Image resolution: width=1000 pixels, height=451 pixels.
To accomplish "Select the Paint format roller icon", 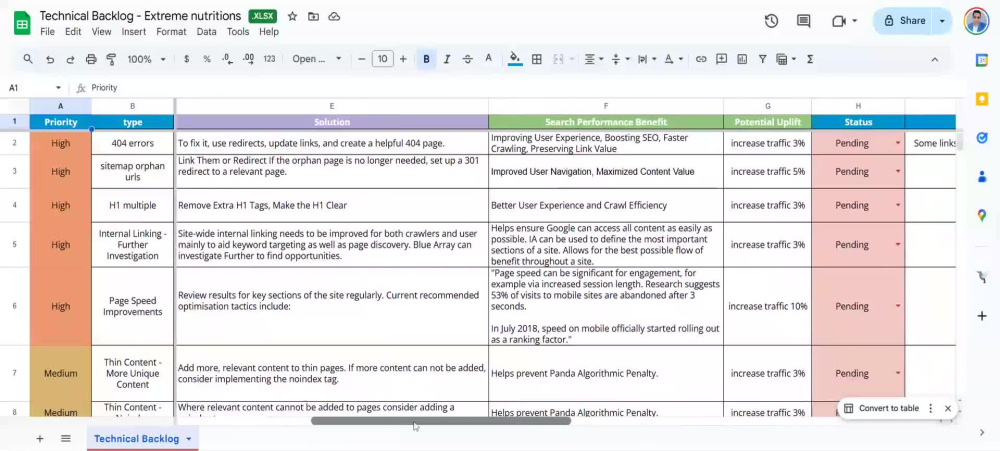I will (x=112, y=59).
